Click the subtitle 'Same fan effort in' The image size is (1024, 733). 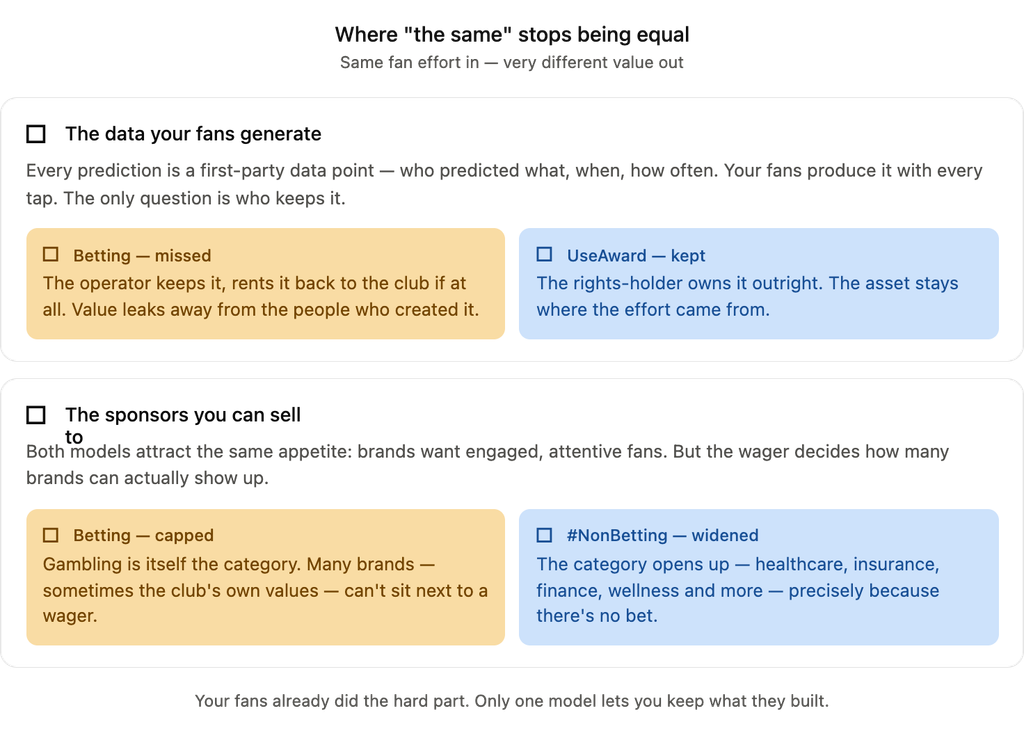409,63
